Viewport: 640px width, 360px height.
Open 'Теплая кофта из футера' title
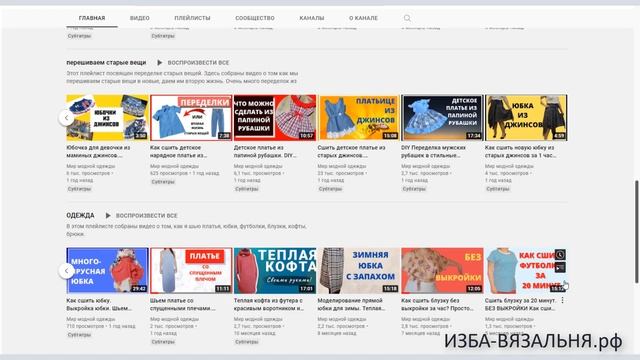[x=269, y=304]
